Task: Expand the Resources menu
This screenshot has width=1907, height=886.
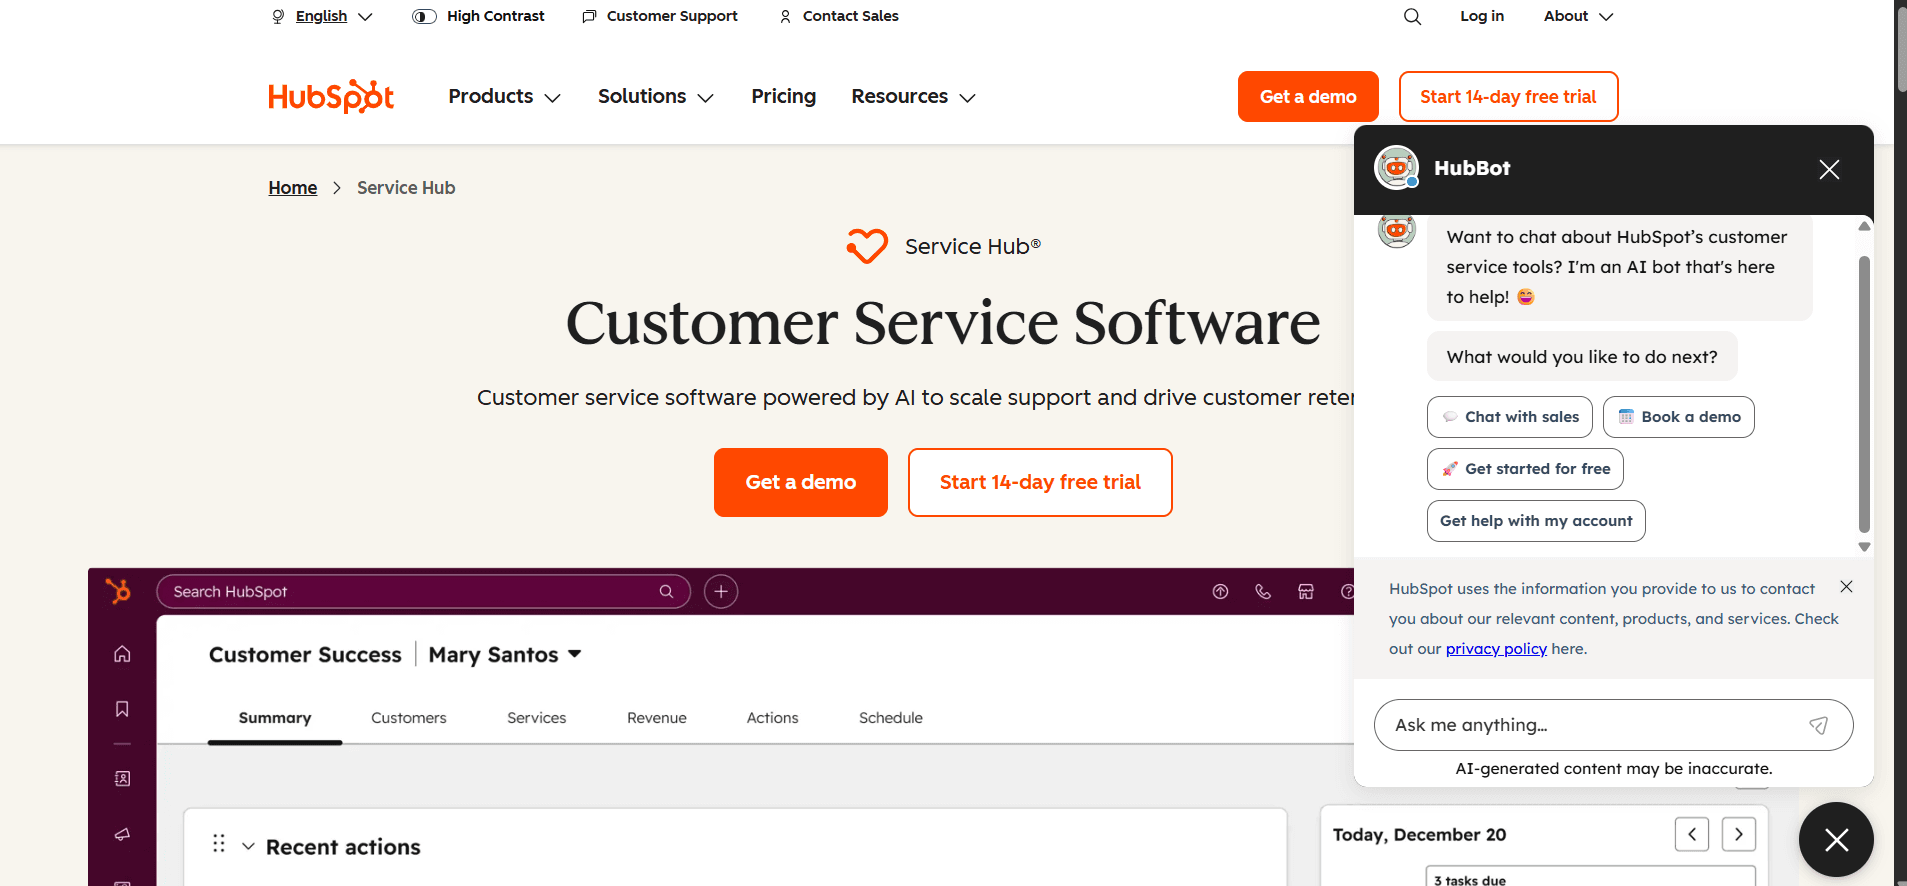Action: tap(913, 96)
